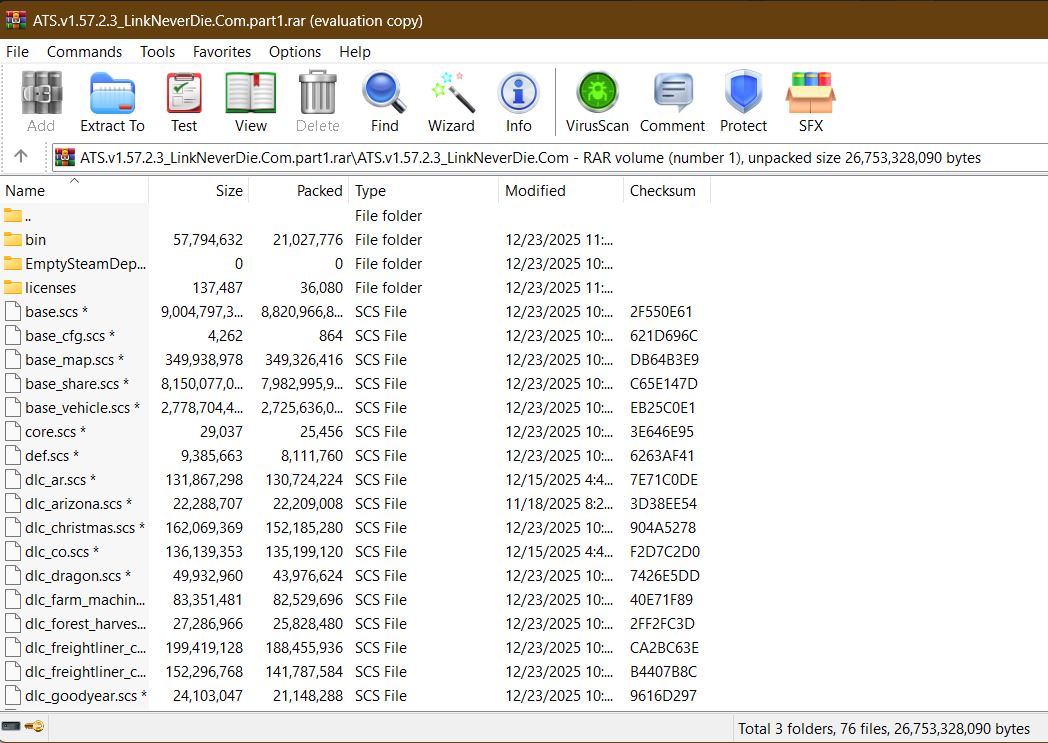The height and width of the screenshot is (743, 1048).
Task: Open the Wizard tool
Action: (x=451, y=102)
